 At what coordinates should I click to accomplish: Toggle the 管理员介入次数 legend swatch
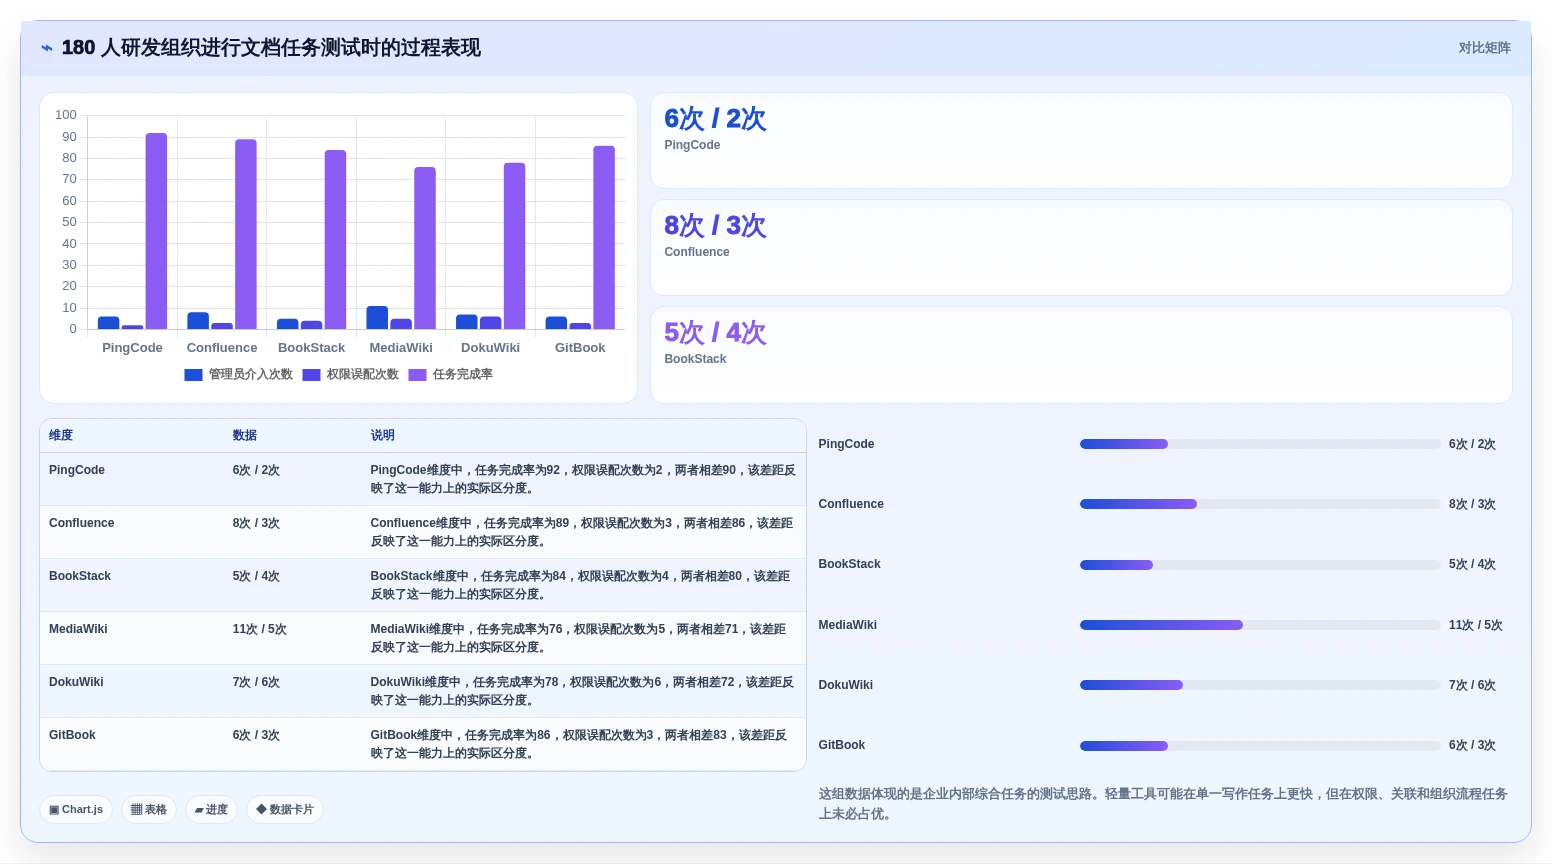(x=193, y=375)
